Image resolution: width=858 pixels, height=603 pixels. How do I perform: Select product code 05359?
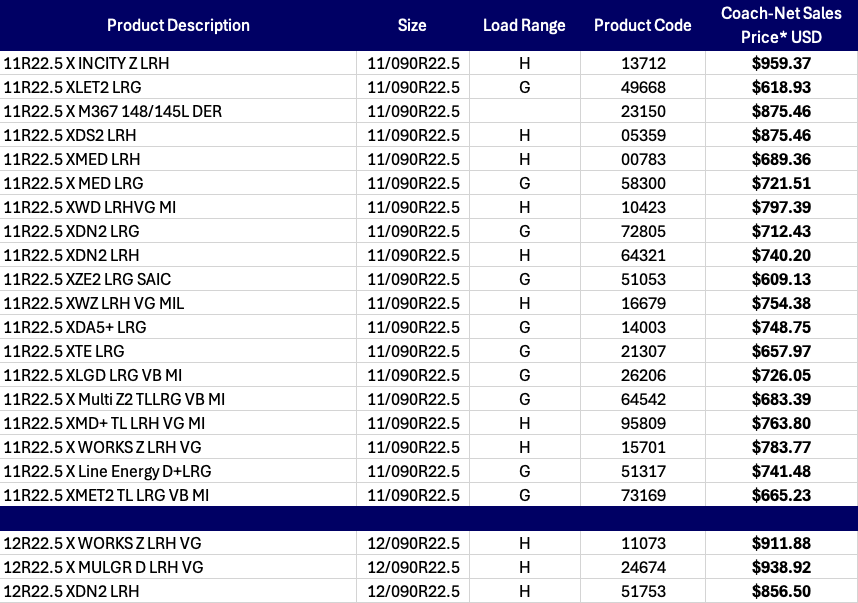[642, 135]
